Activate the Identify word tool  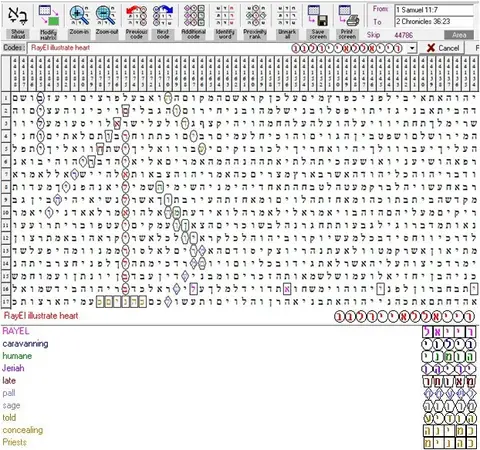pyautogui.click(x=225, y=21)
